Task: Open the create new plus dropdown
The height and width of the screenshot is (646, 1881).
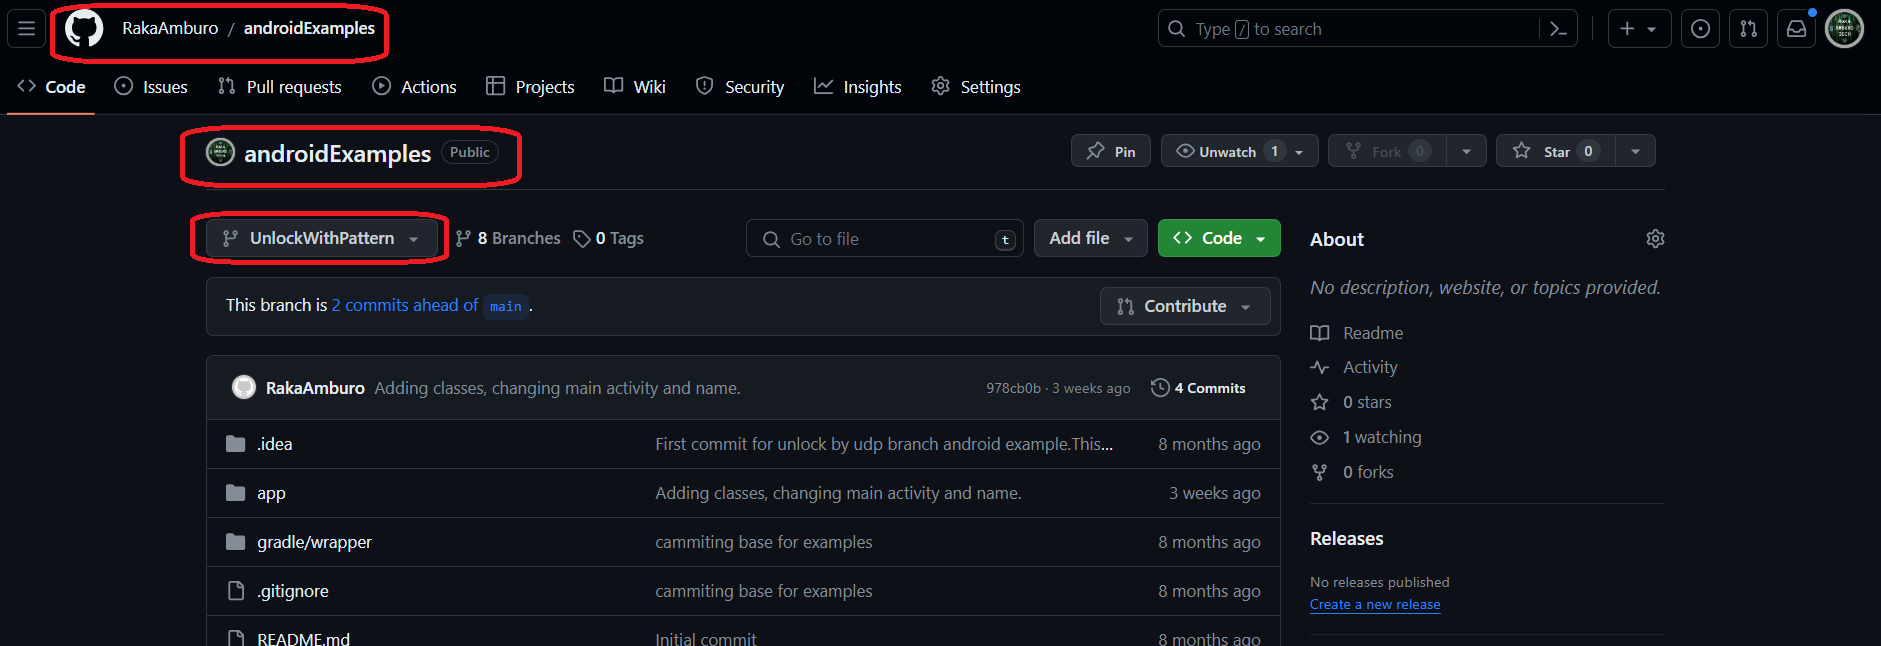Action: tap(1639, 29)
